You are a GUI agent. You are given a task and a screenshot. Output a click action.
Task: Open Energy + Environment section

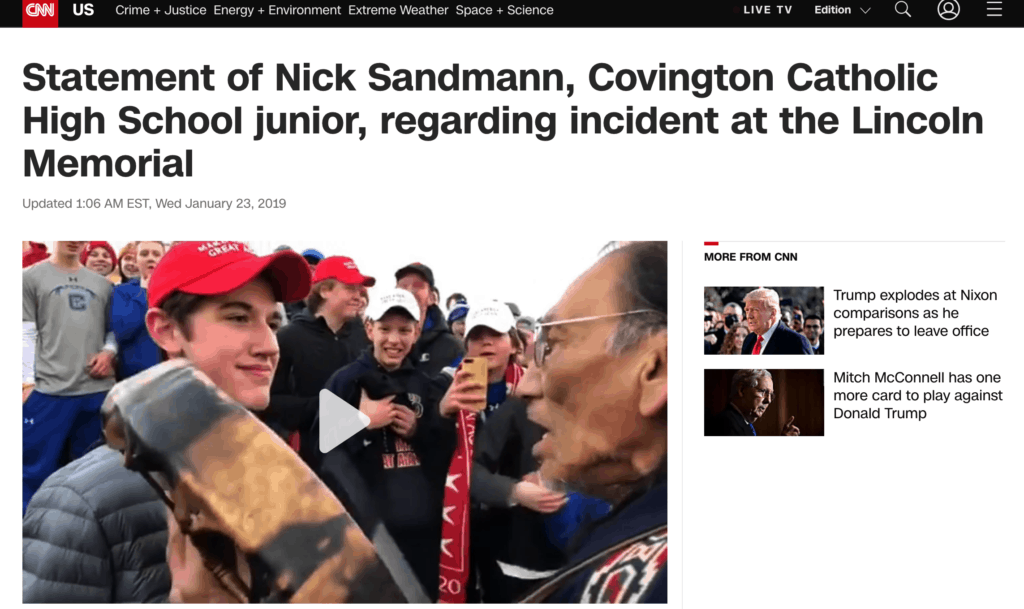pos(277,10)
